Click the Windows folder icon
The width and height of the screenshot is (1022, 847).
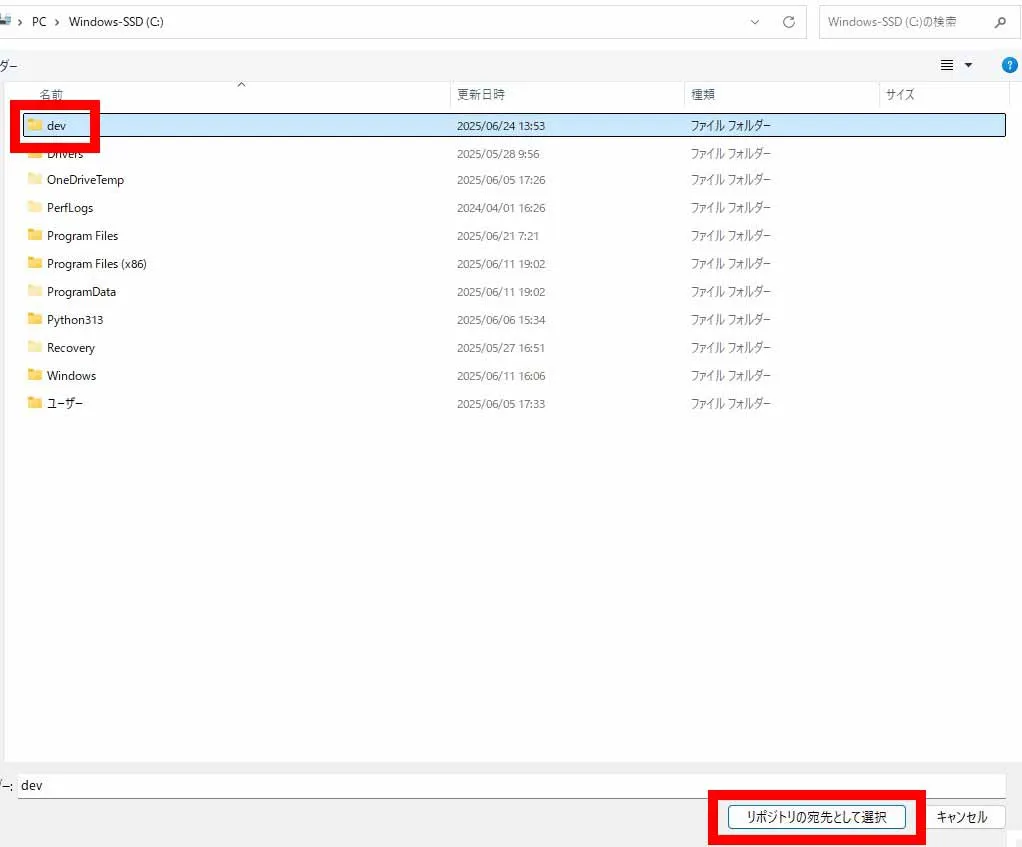pos(35,376)
